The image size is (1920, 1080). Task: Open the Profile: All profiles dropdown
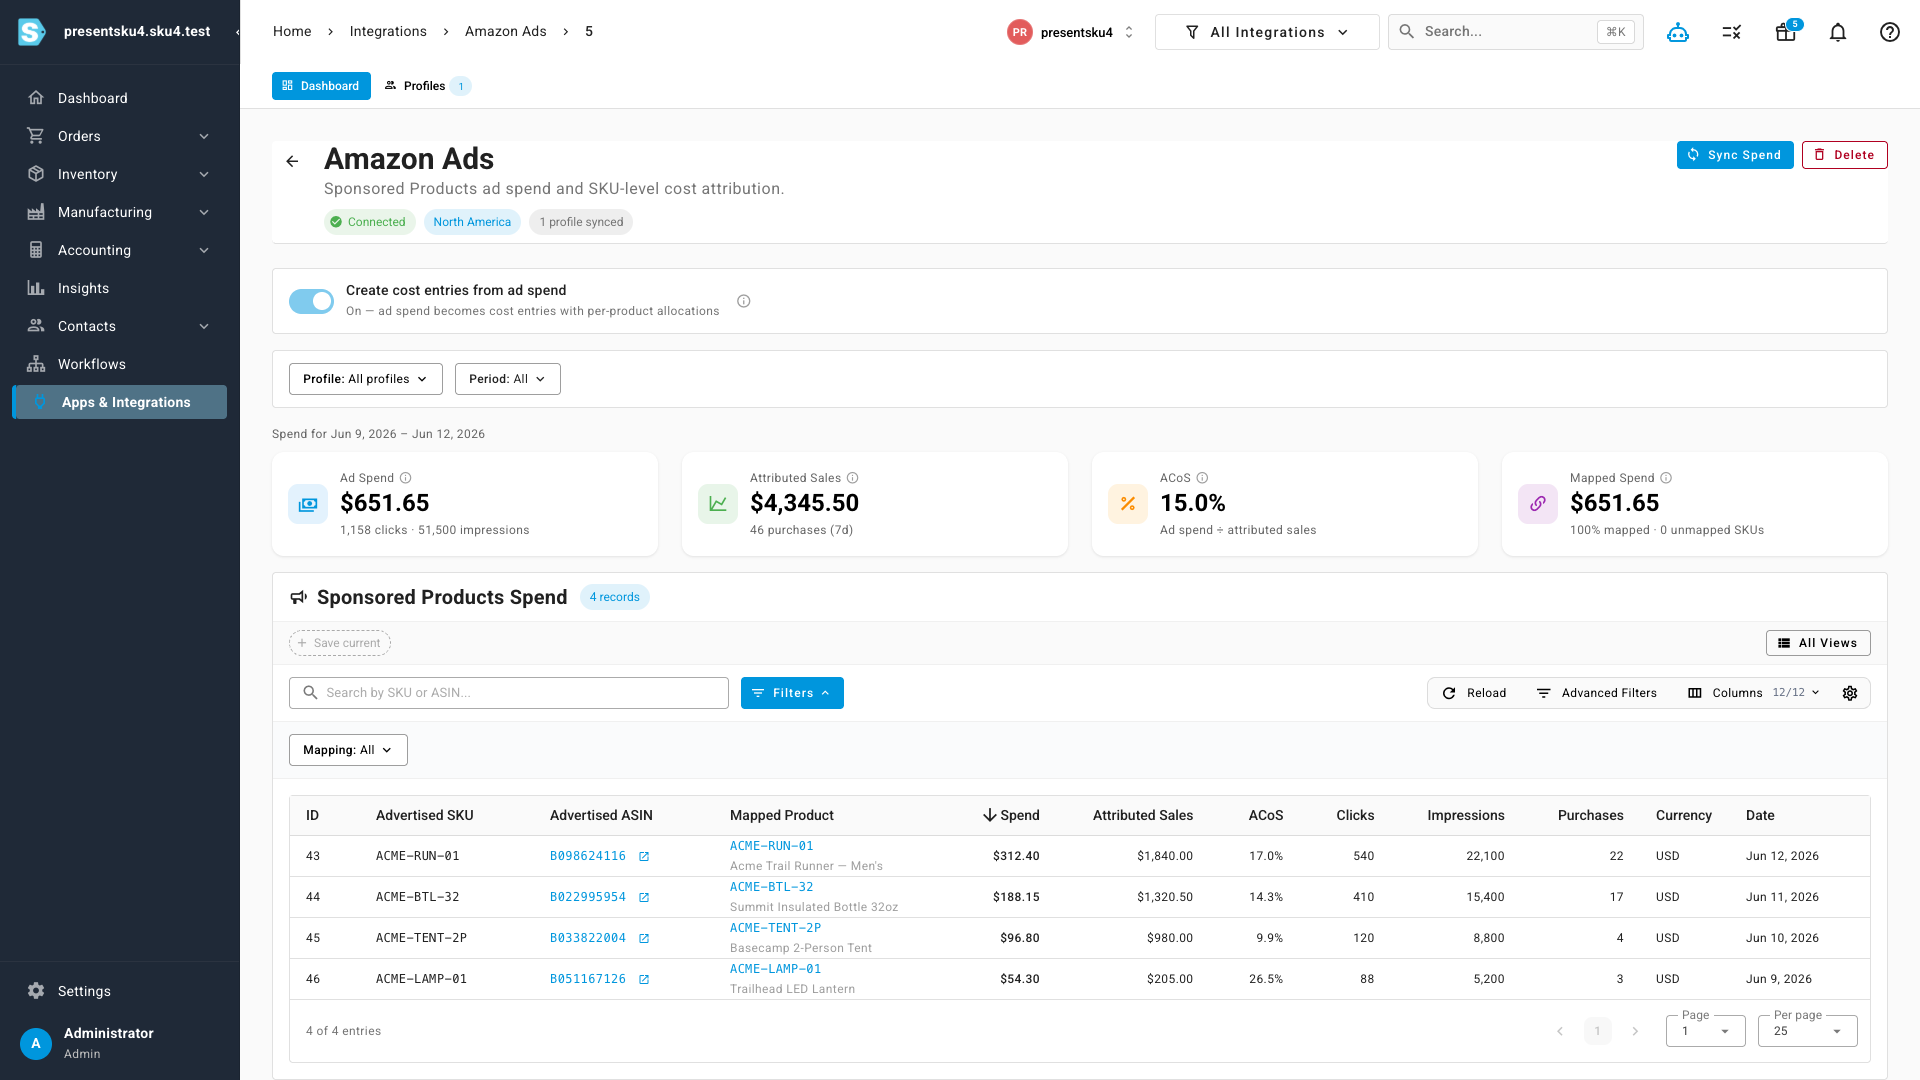point(366,379)
